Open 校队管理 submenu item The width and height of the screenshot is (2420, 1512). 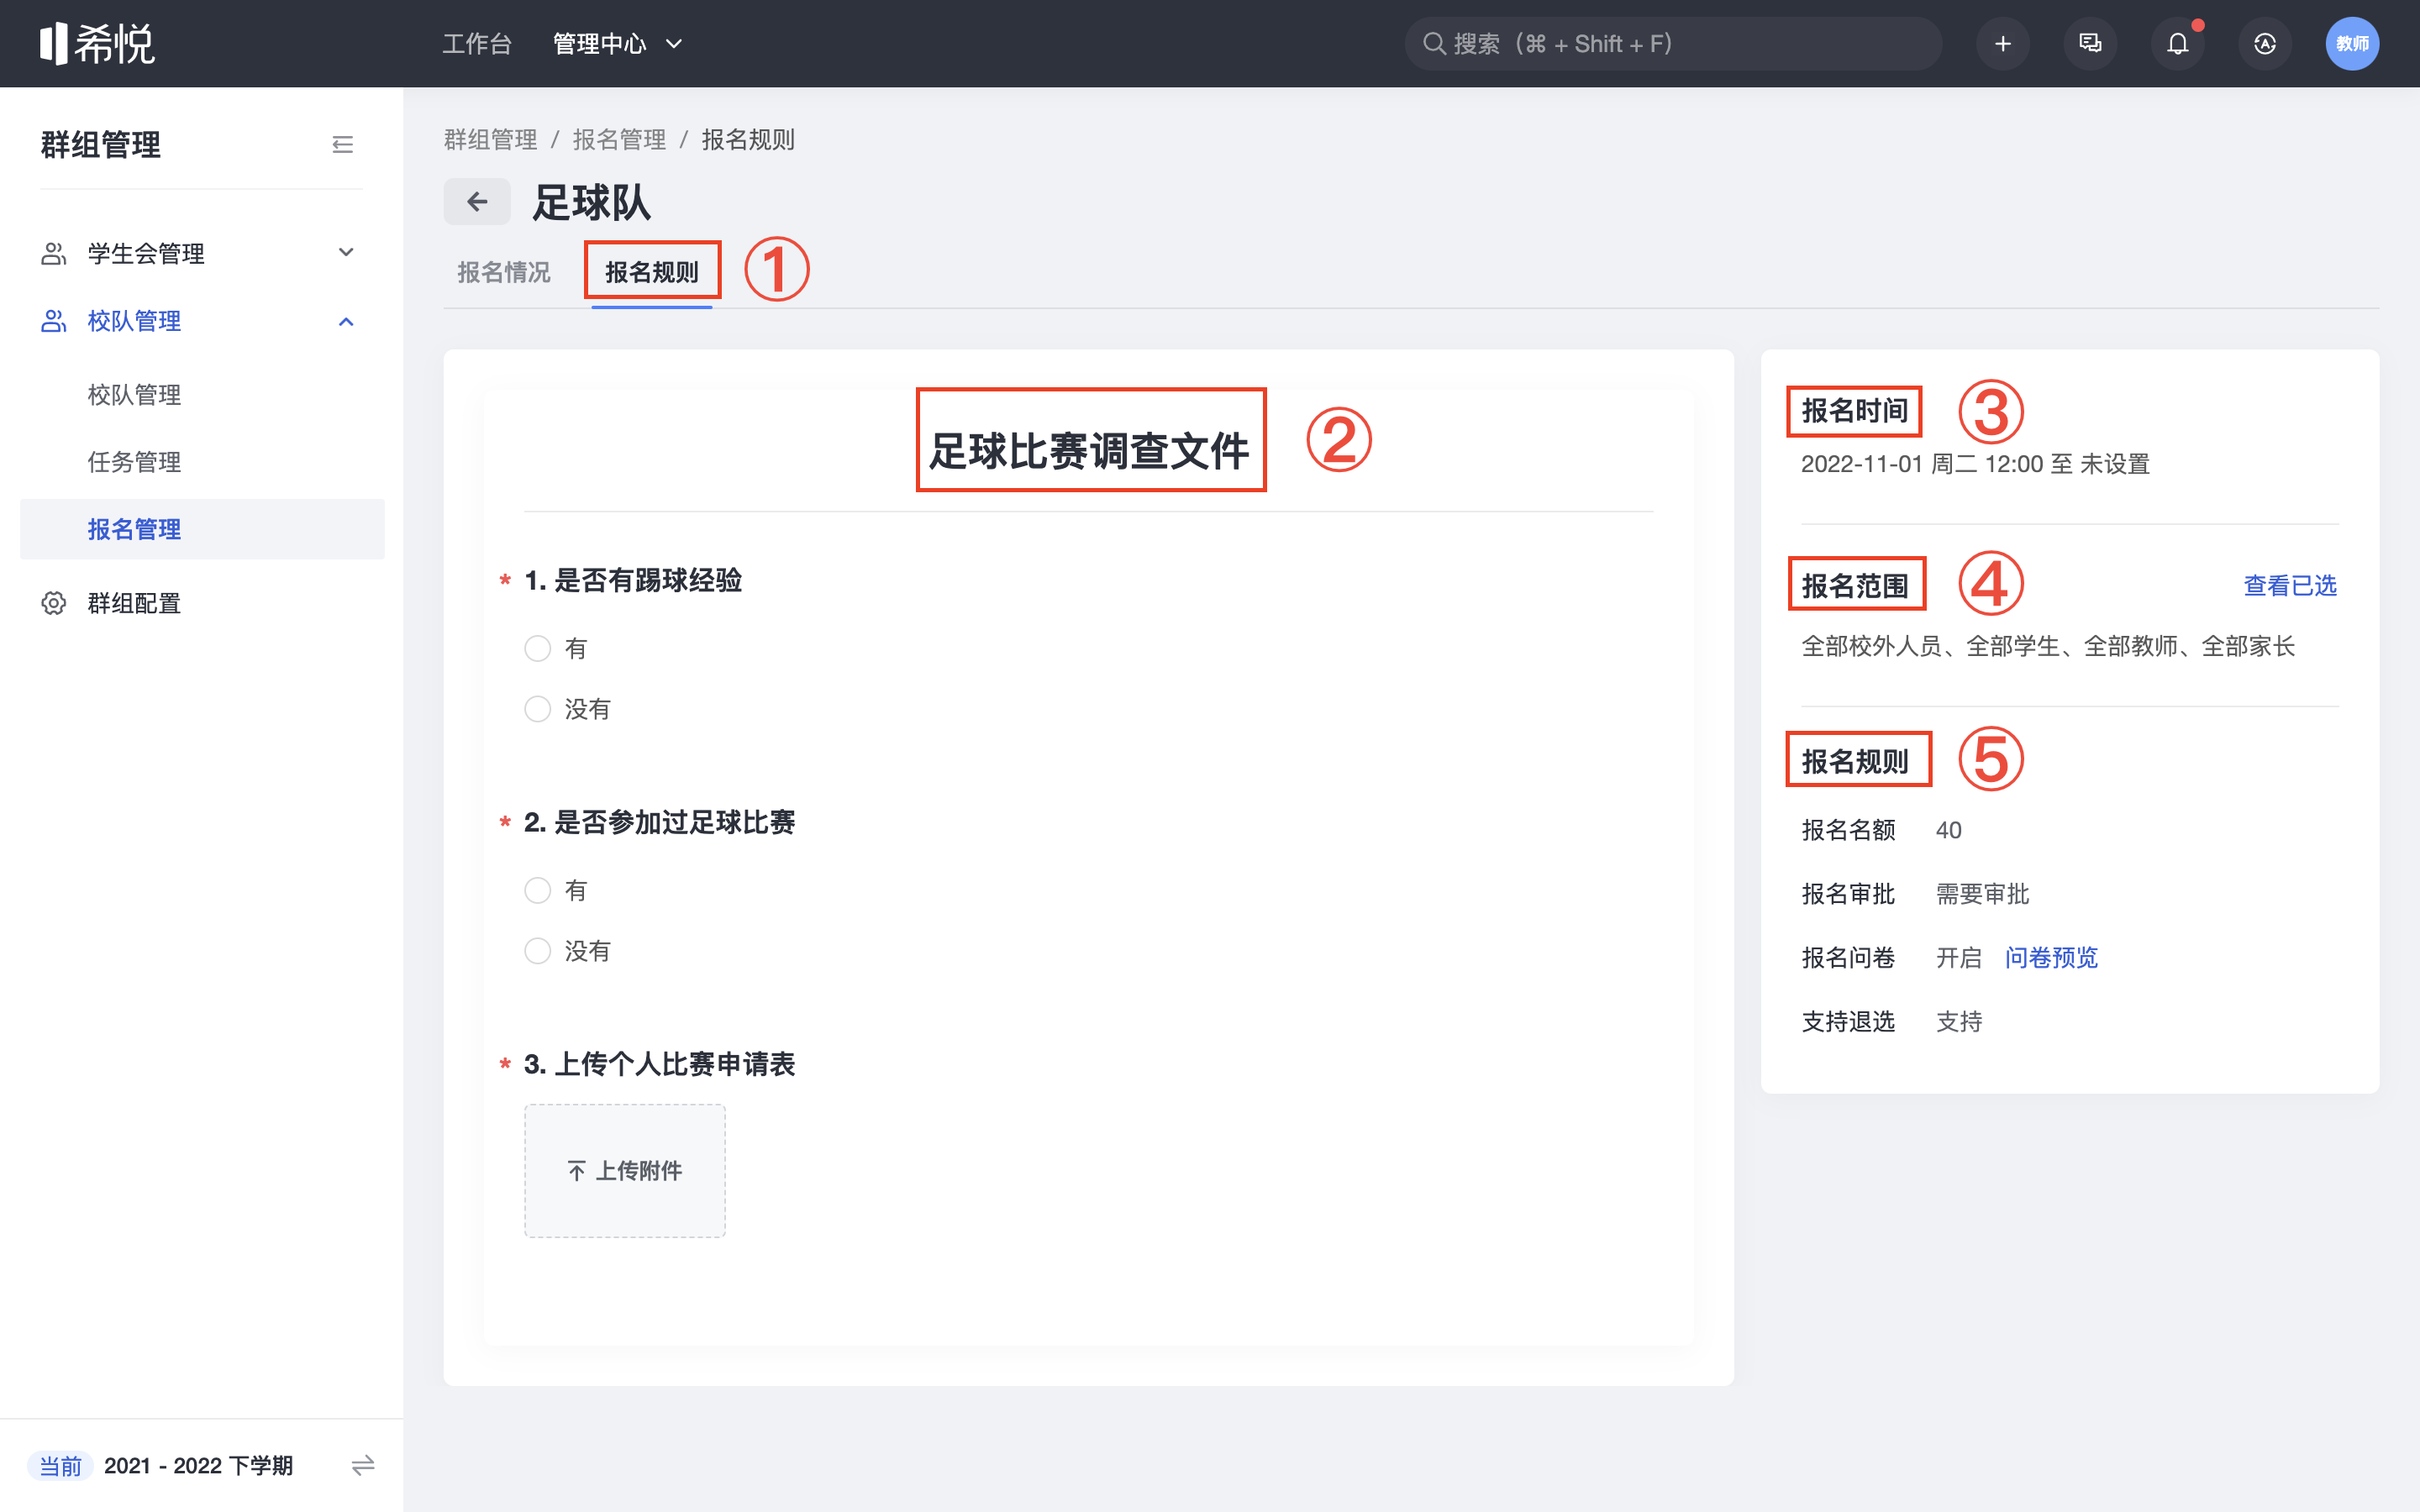click(134, 395)
